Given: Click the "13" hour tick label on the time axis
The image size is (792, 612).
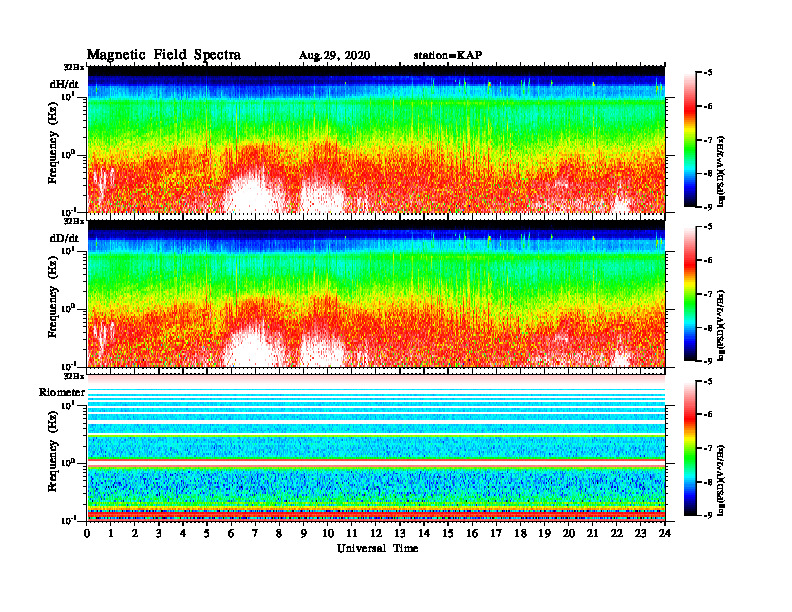Looking at the screenshot, I should pyautogui.click(x=400, y=533).
